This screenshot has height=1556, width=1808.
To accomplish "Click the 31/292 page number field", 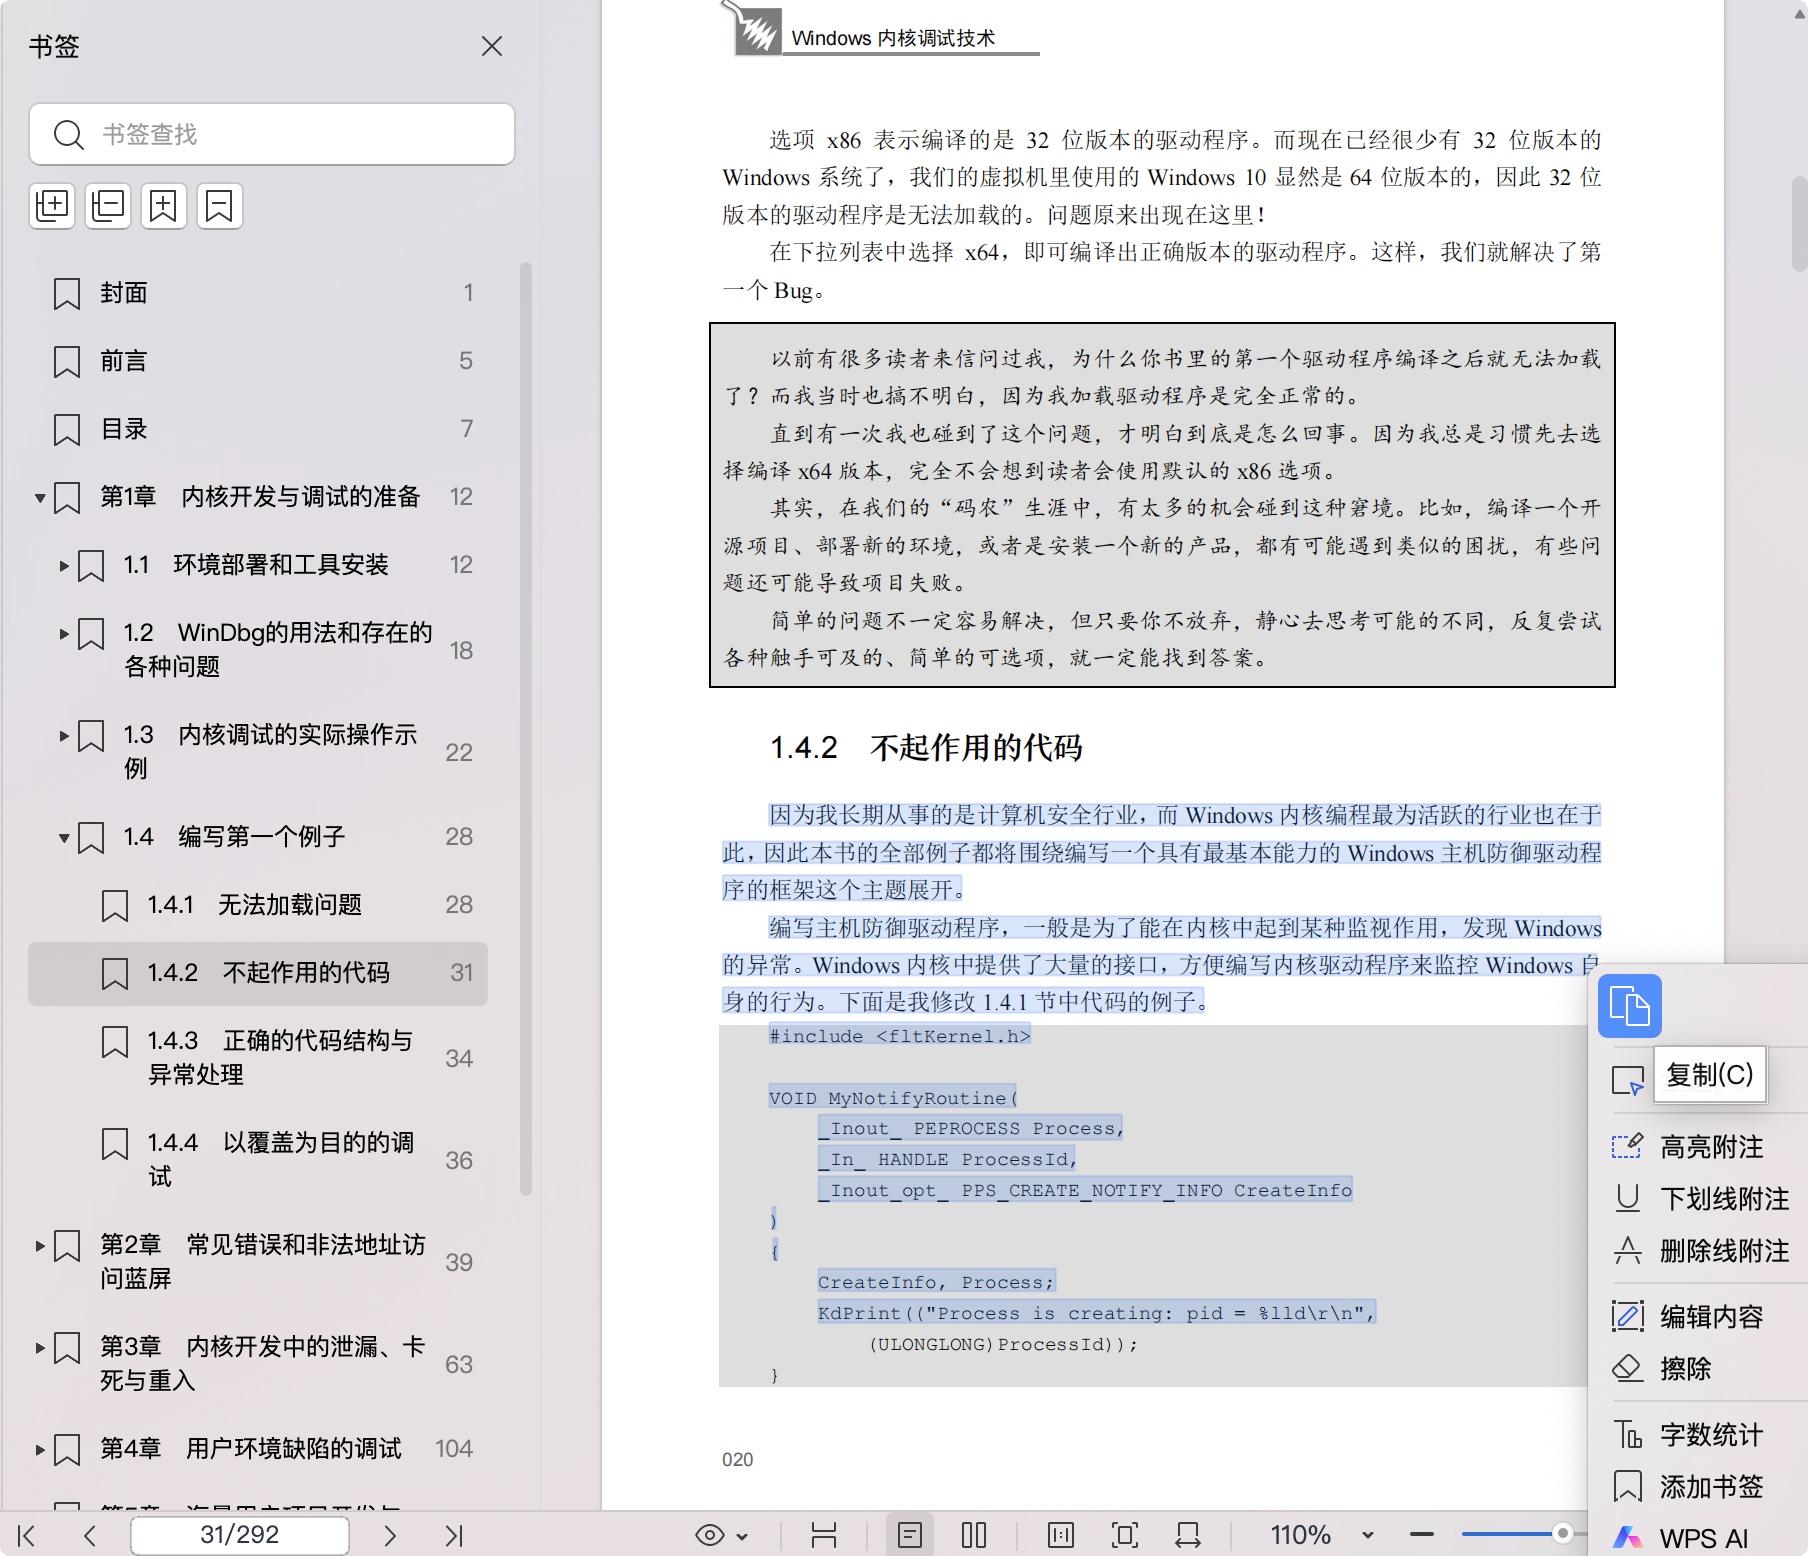I will (x=240, y=1535).
